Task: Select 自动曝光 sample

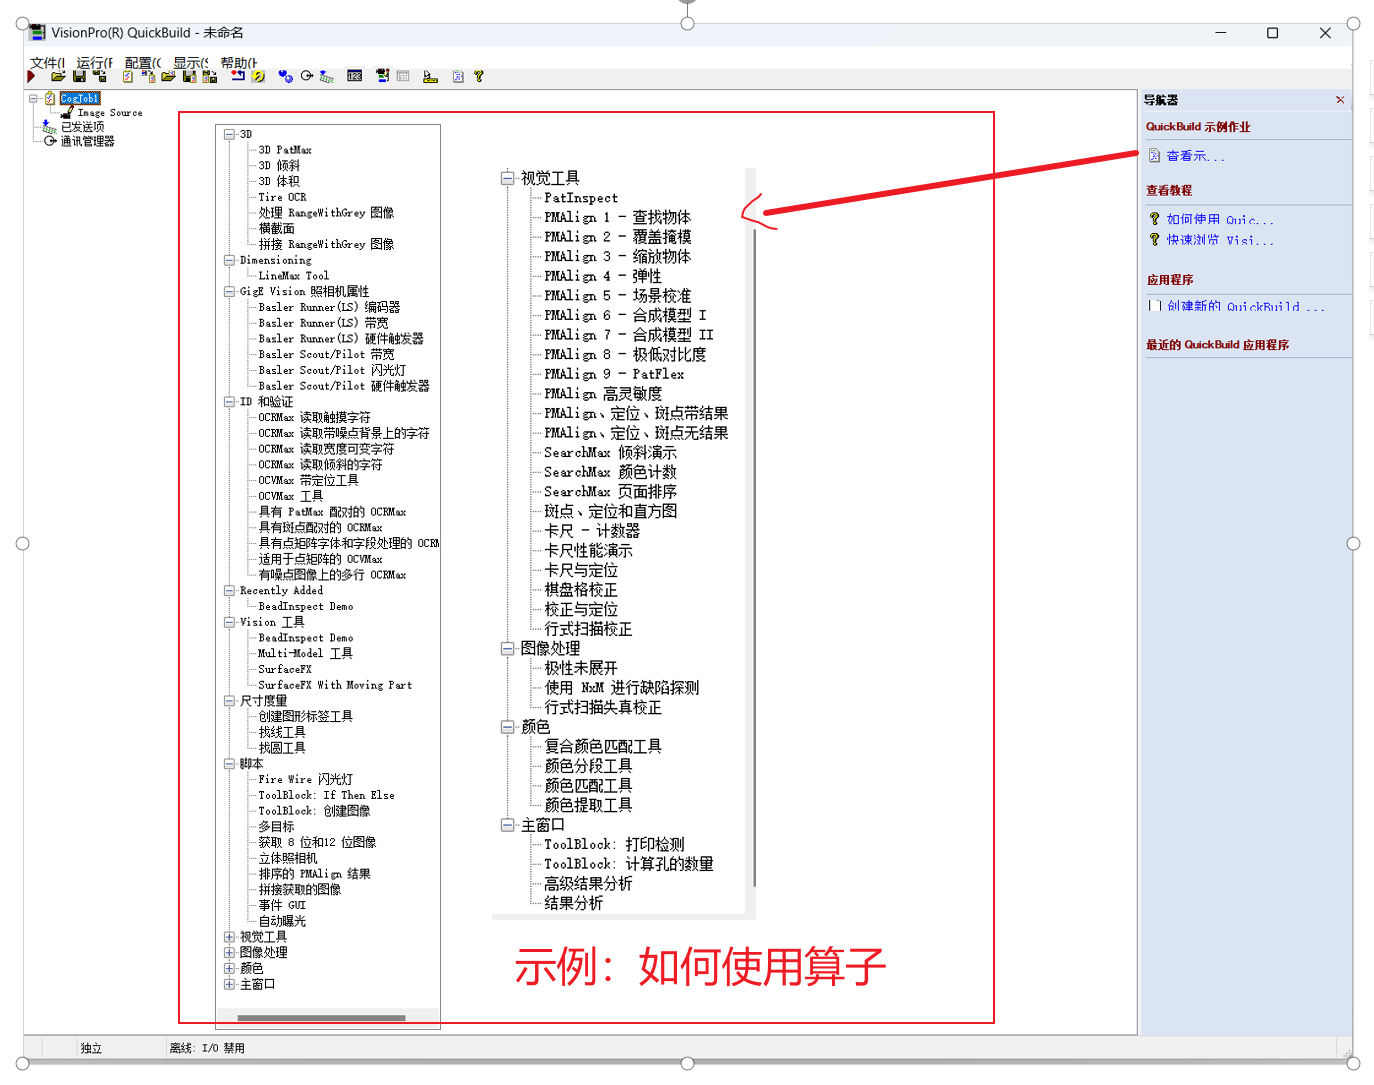Action: click(282, 921)
